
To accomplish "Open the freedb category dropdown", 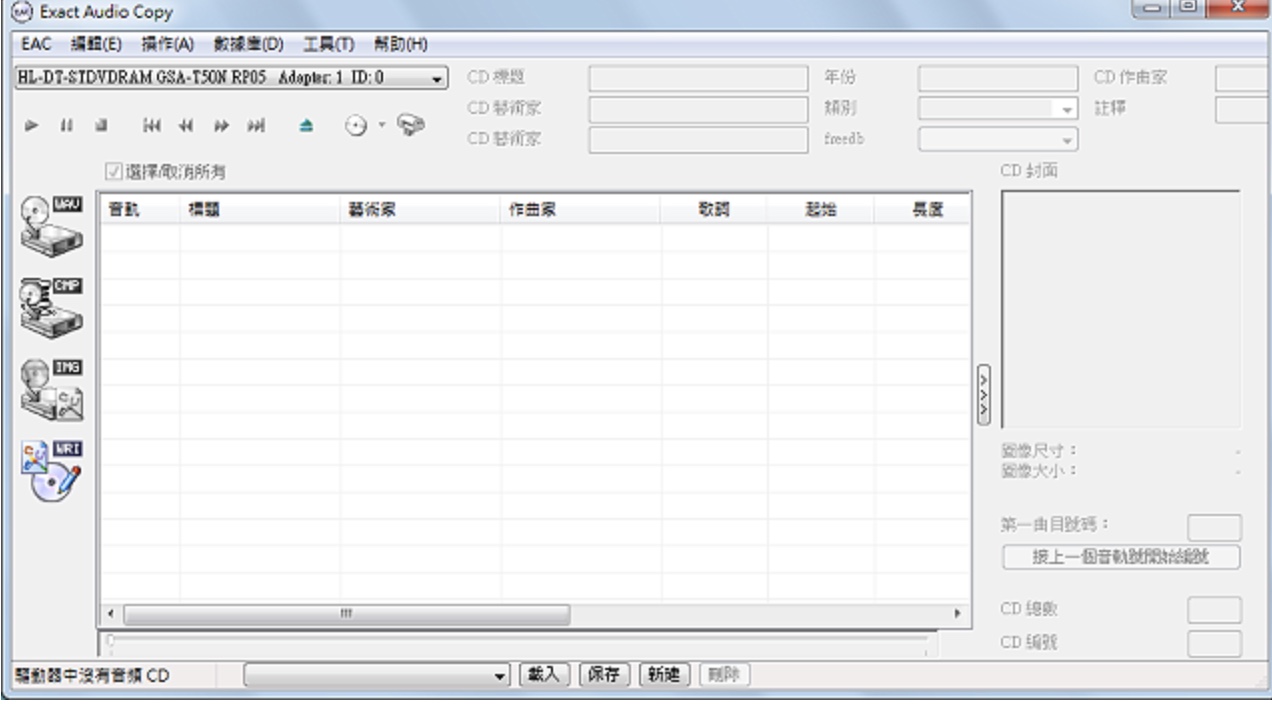I will pos(1068,141).
